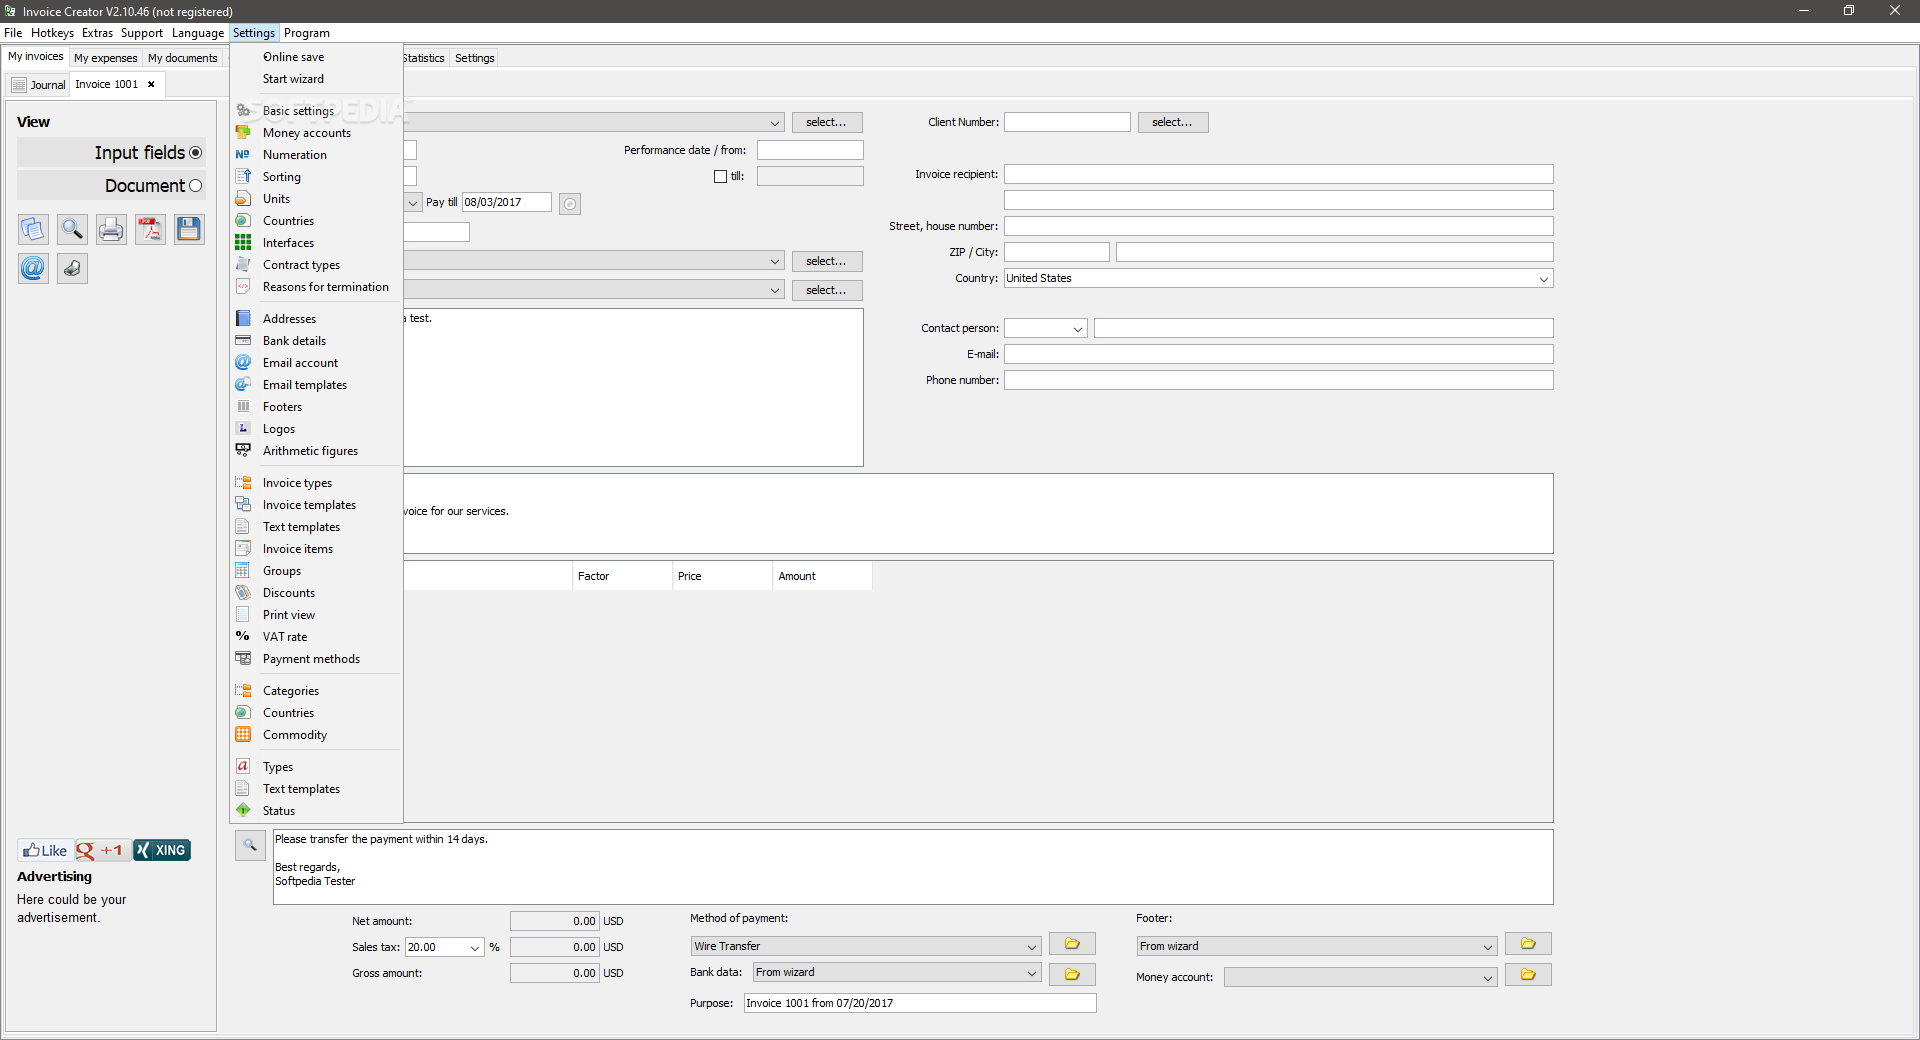Viewport: 1920px width, 1040px height.
Task: Open folder icon next to Money account
Action: [x=1528, y=974]
